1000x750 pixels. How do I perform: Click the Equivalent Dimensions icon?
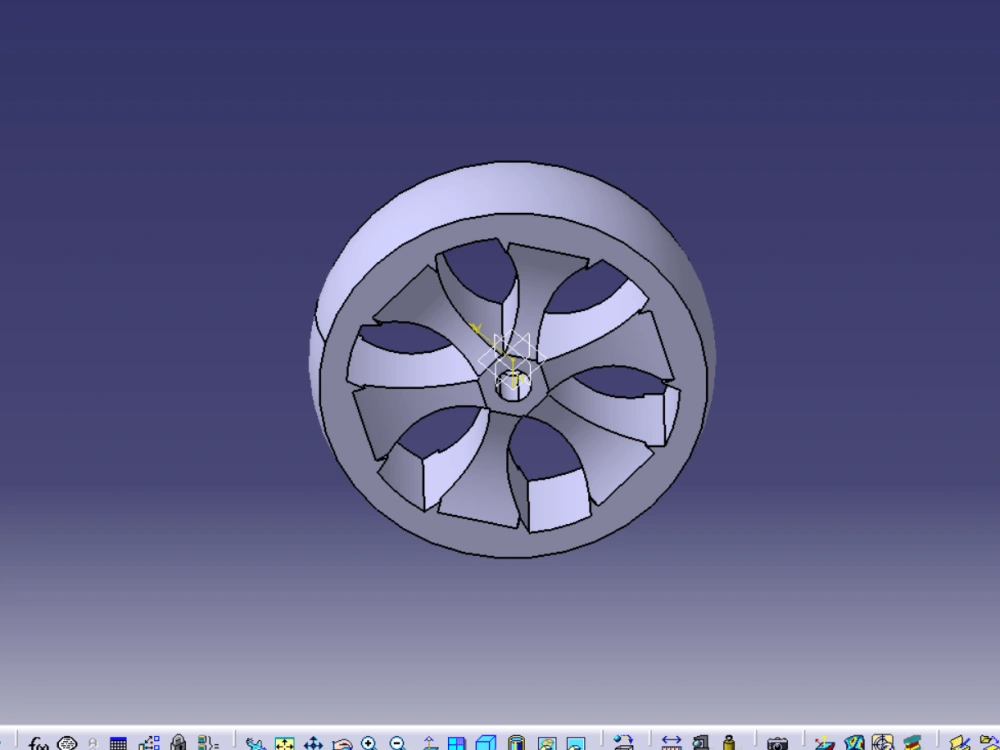coord(208,743)
